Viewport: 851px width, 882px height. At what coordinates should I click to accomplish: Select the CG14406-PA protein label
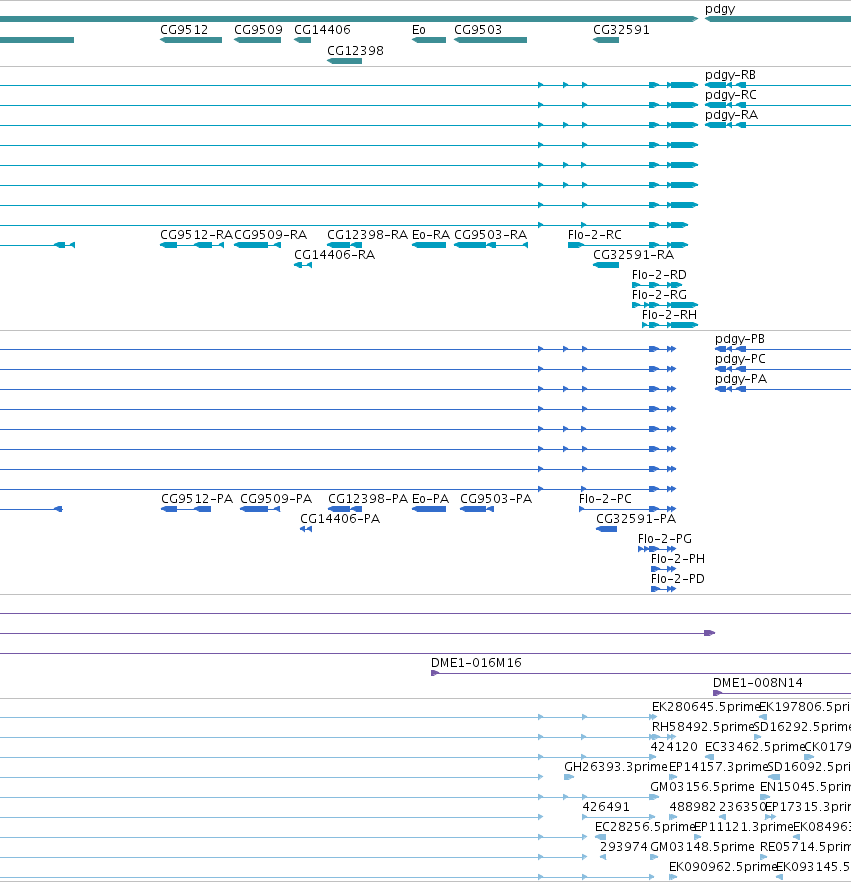click(x=340, y=519)
